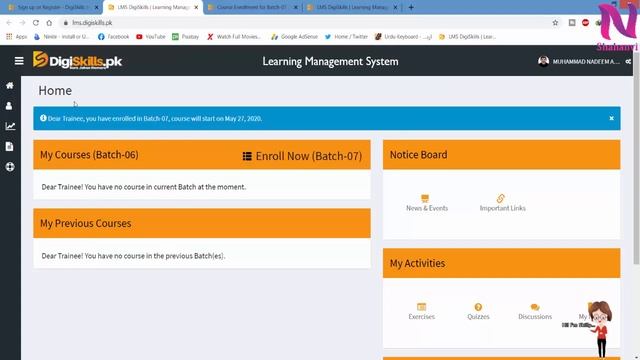640x360 pixels.
Task: Click the share icon next to the username
Action: point(628,62)
